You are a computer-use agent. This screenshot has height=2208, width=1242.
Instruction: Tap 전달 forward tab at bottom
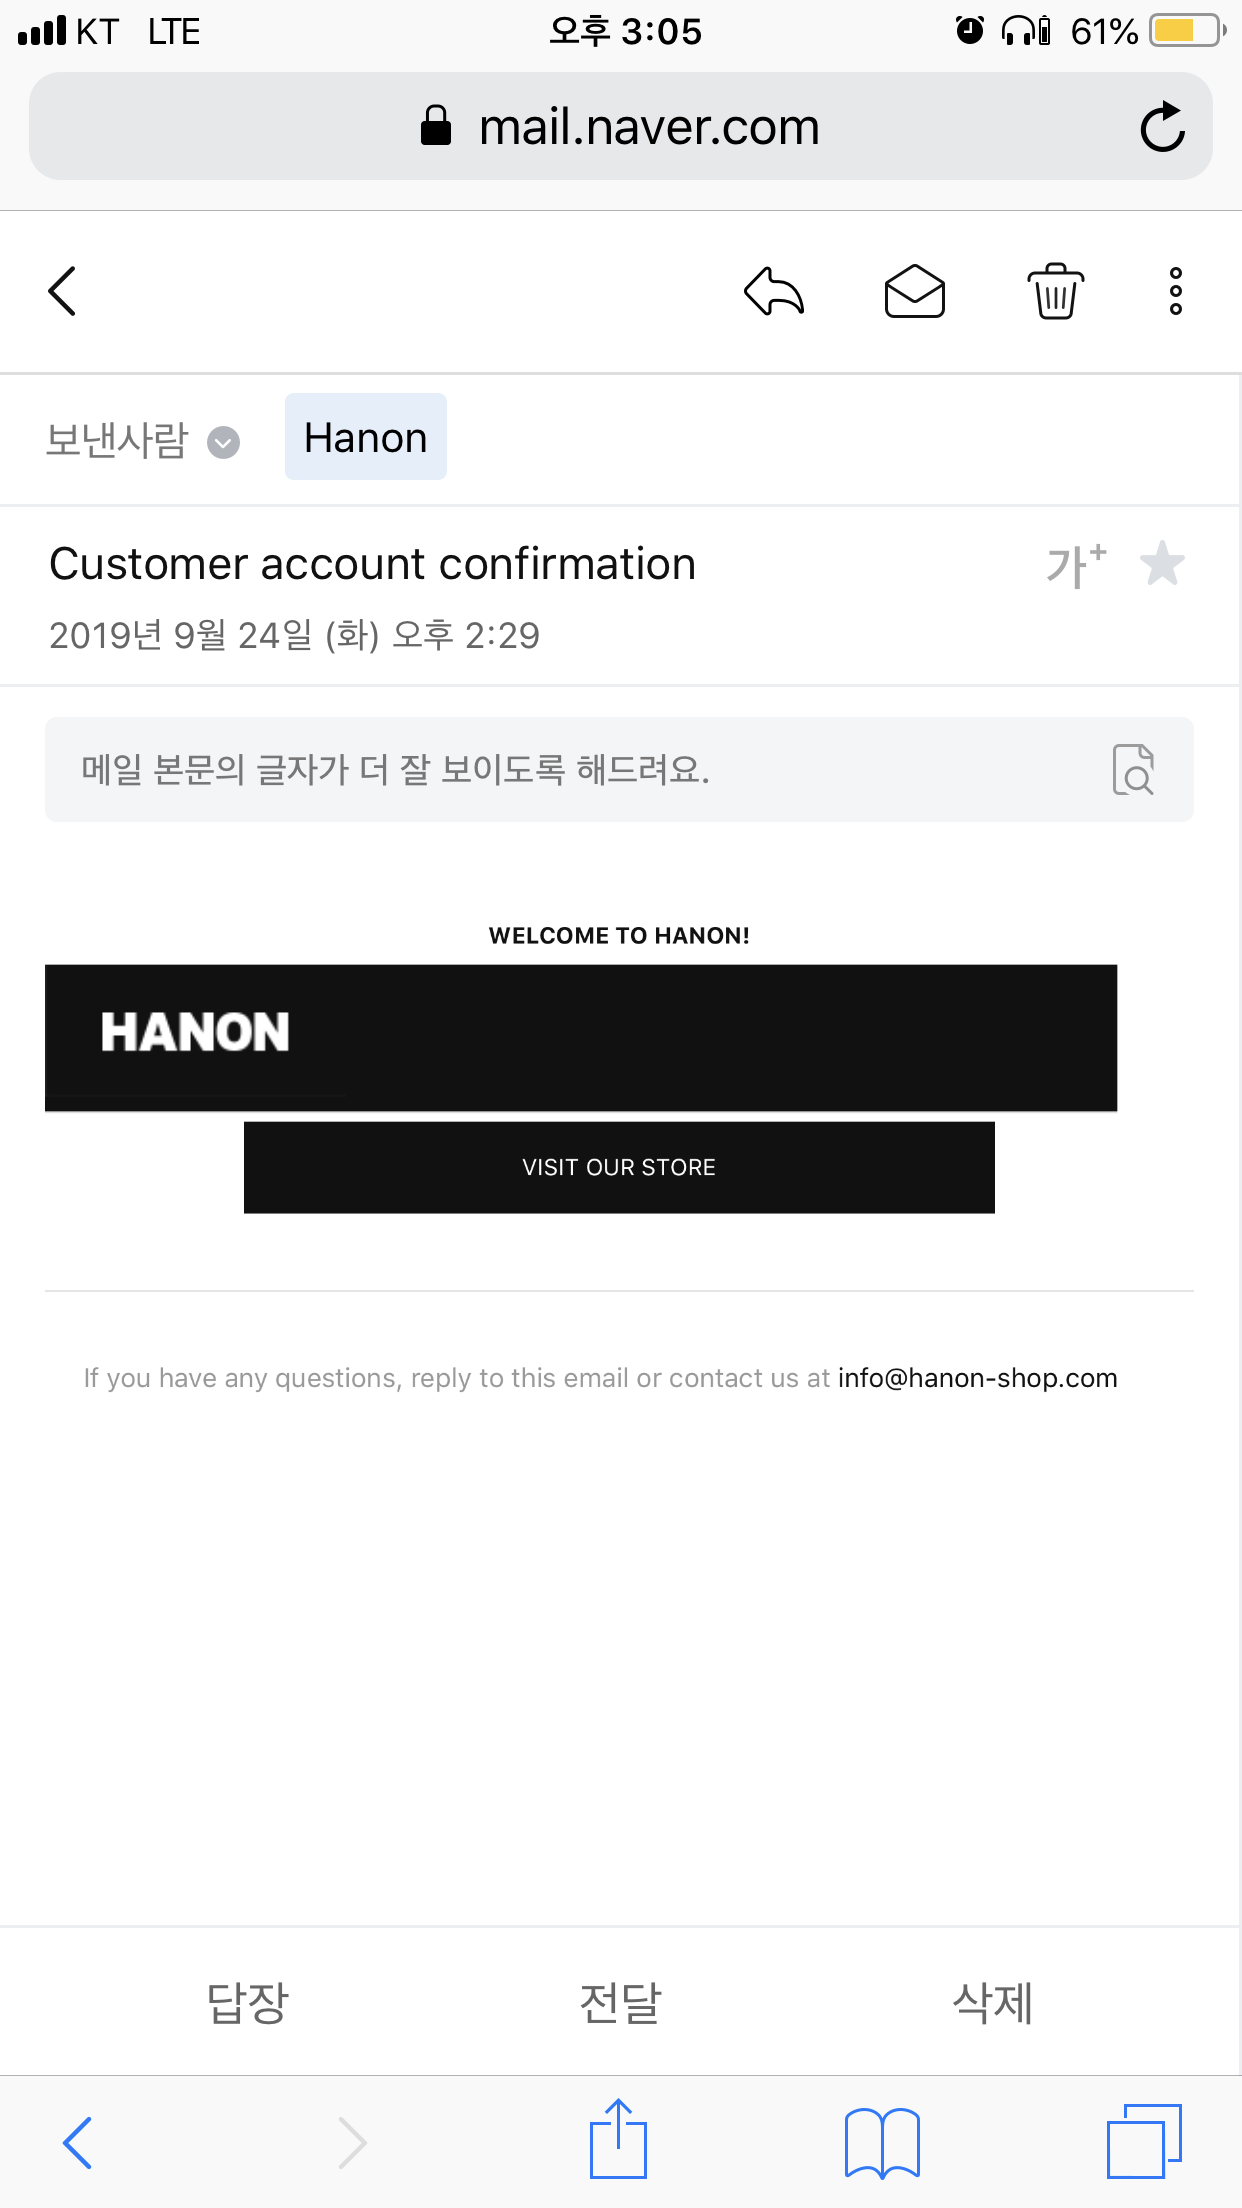pos(620,2002)
